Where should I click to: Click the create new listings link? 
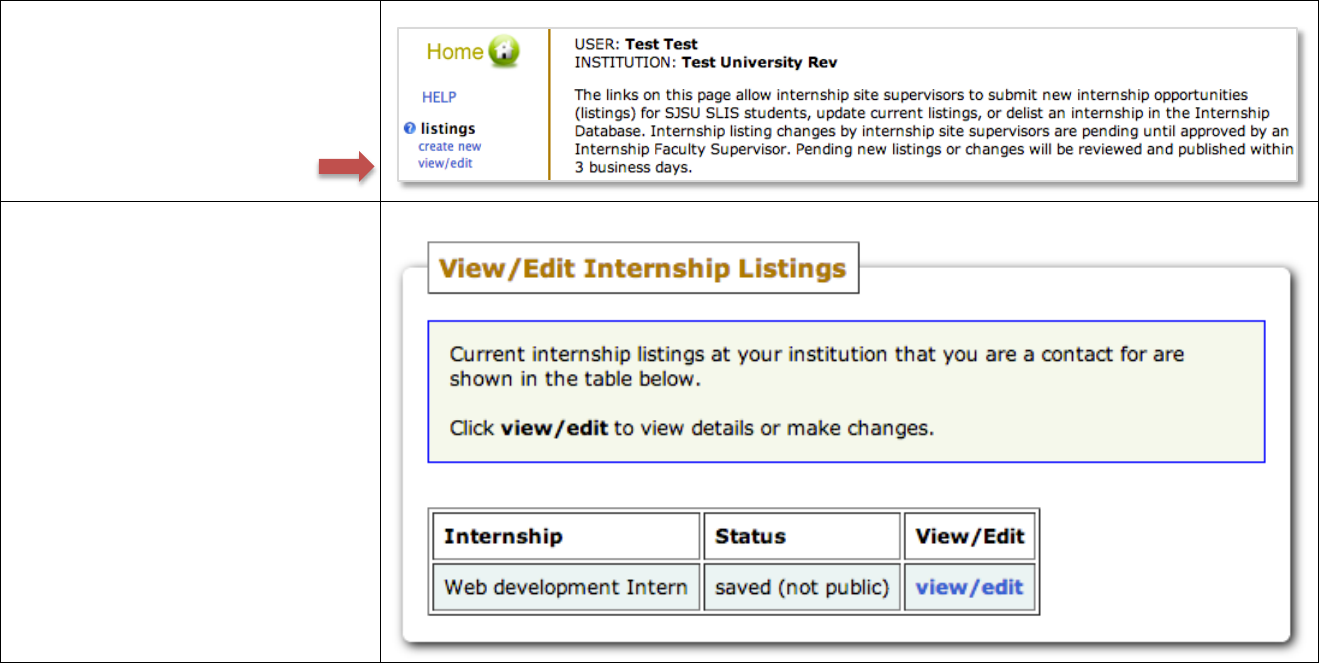pyautogui.click(x=449, y=146)
